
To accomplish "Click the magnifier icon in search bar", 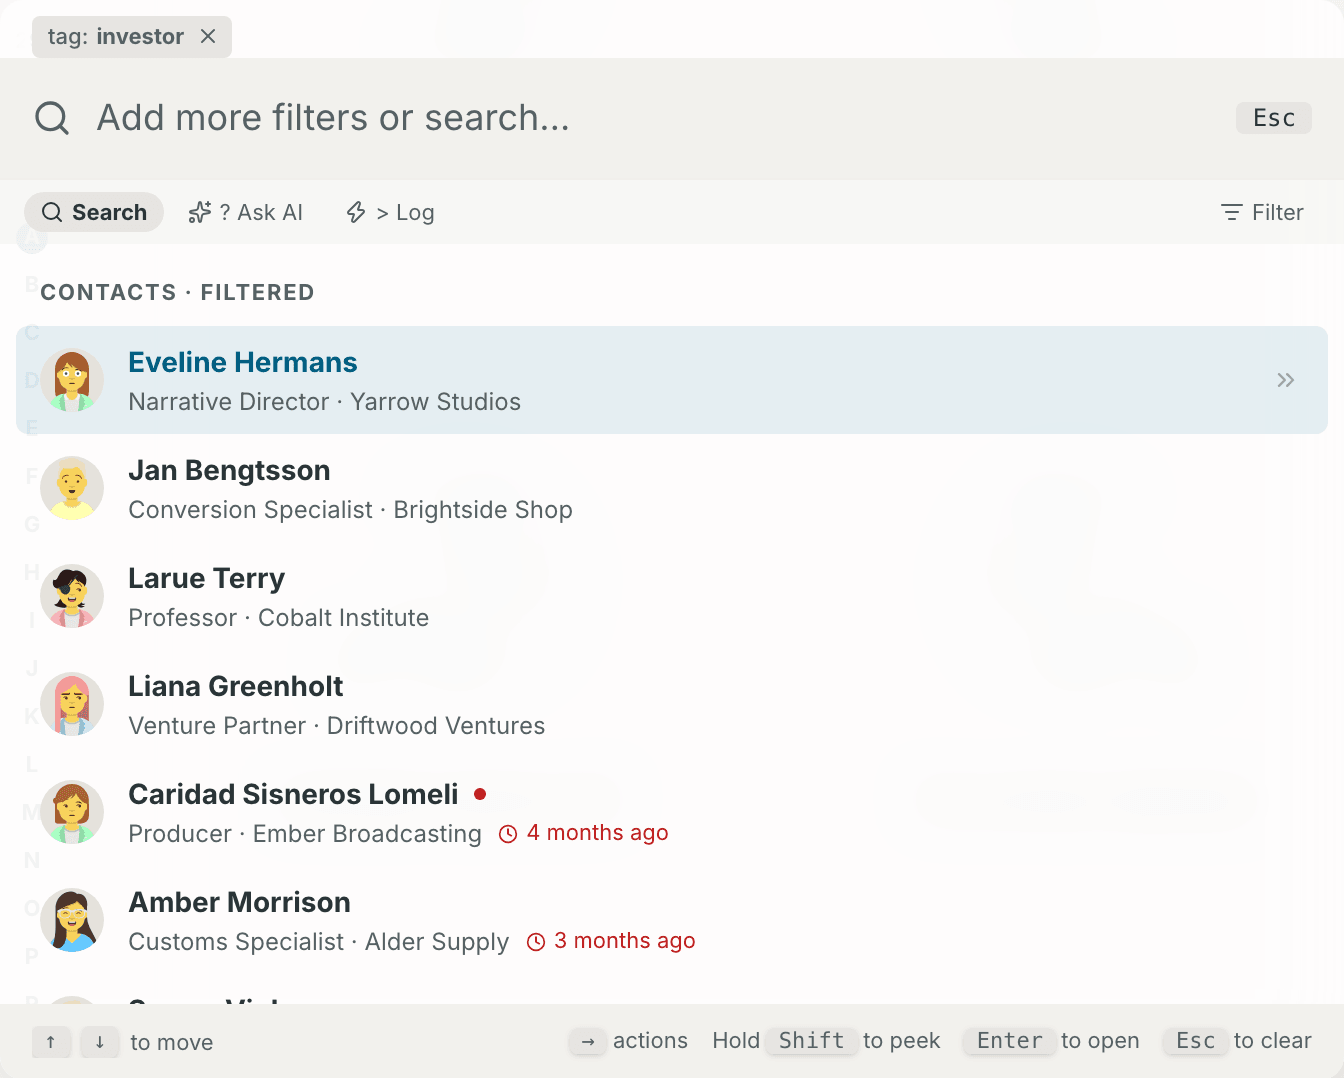I will click(52, 118).
